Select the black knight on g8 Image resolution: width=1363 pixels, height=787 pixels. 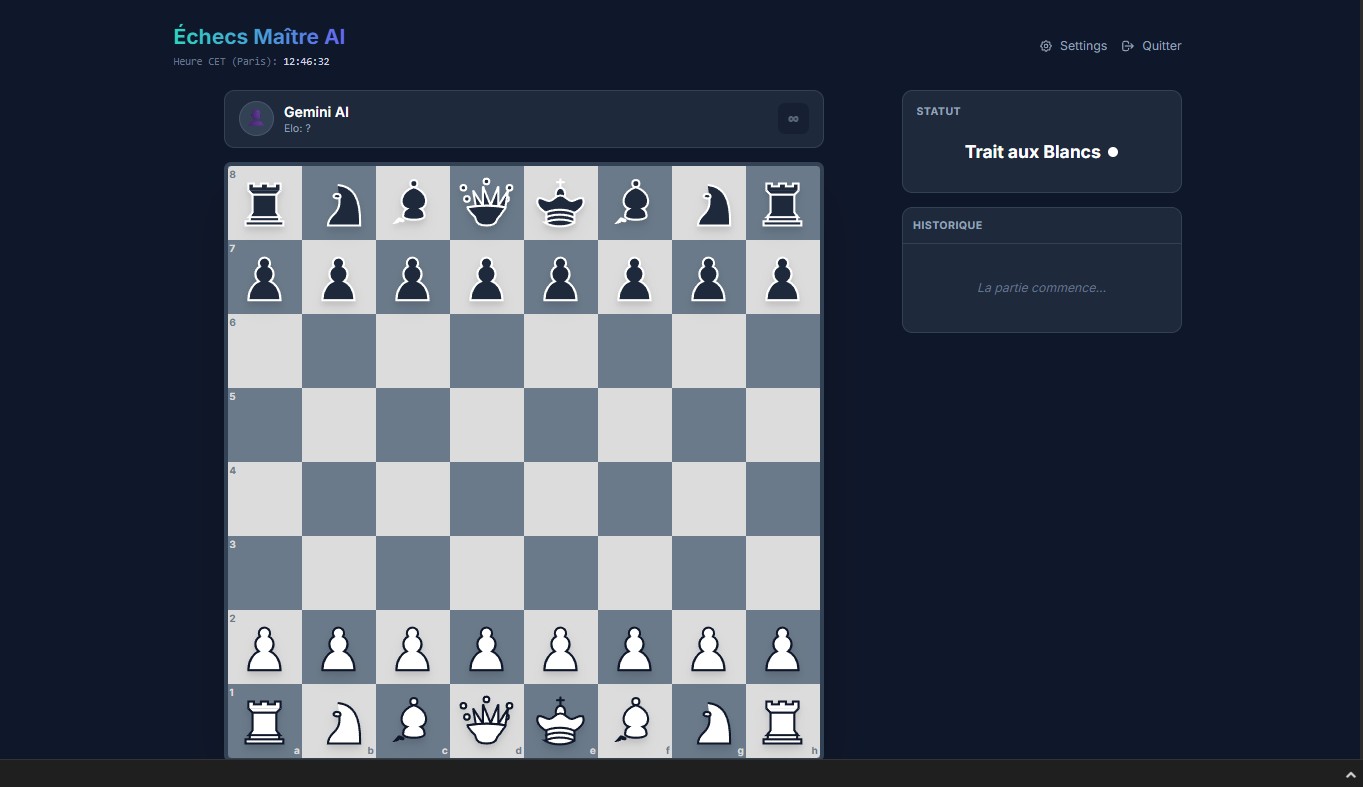(708, 203)
